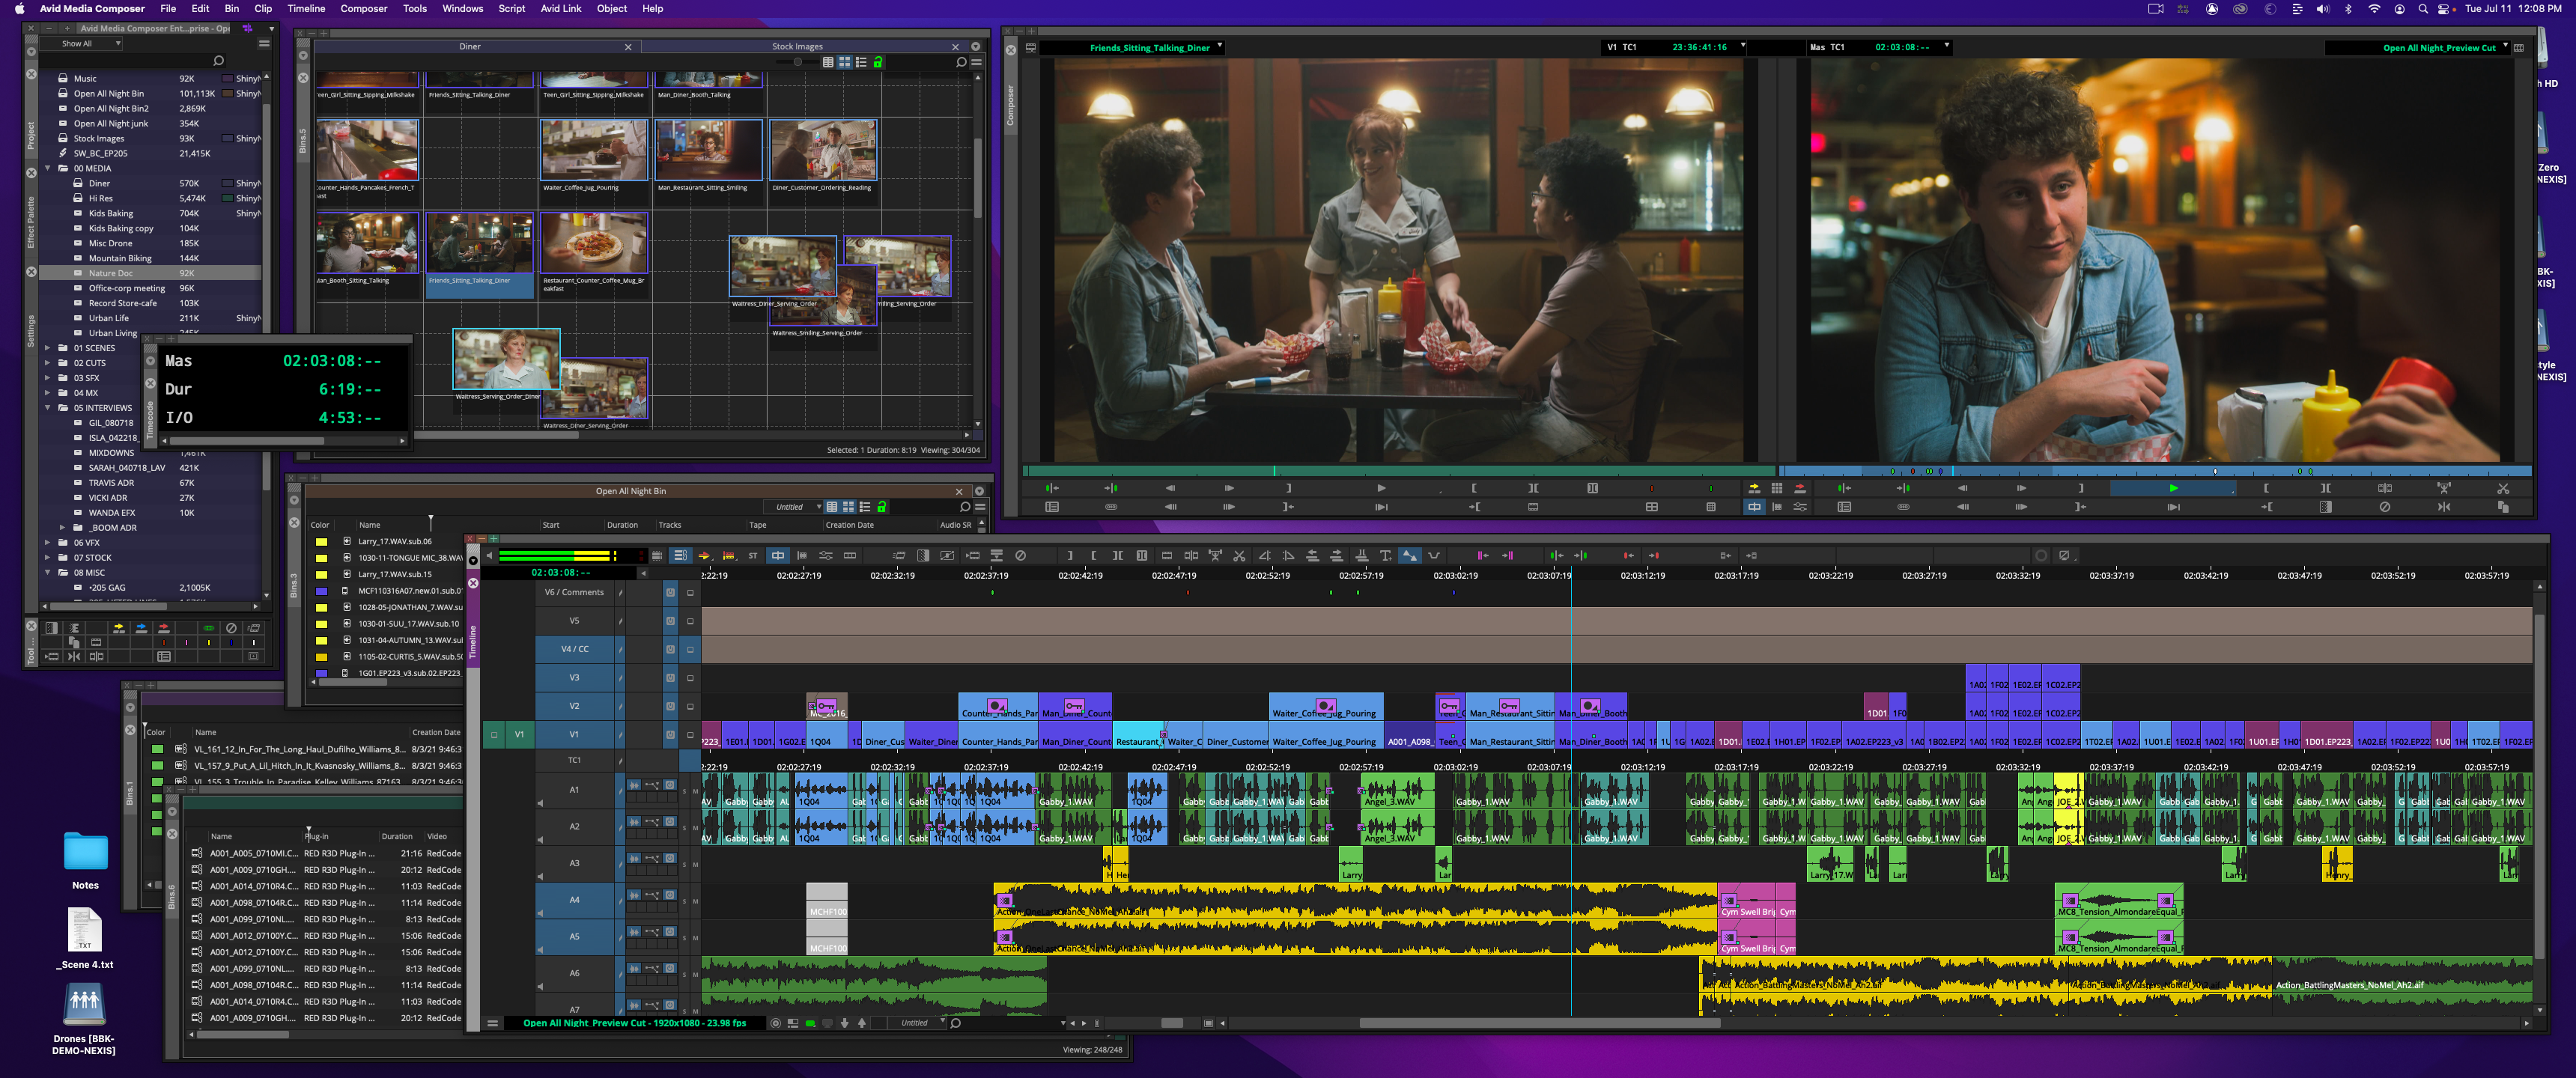The height and width of the screenshot is (1078, 2576).
Task: Expand the 01 SCENES folder
Action: [x=47, y=348]
